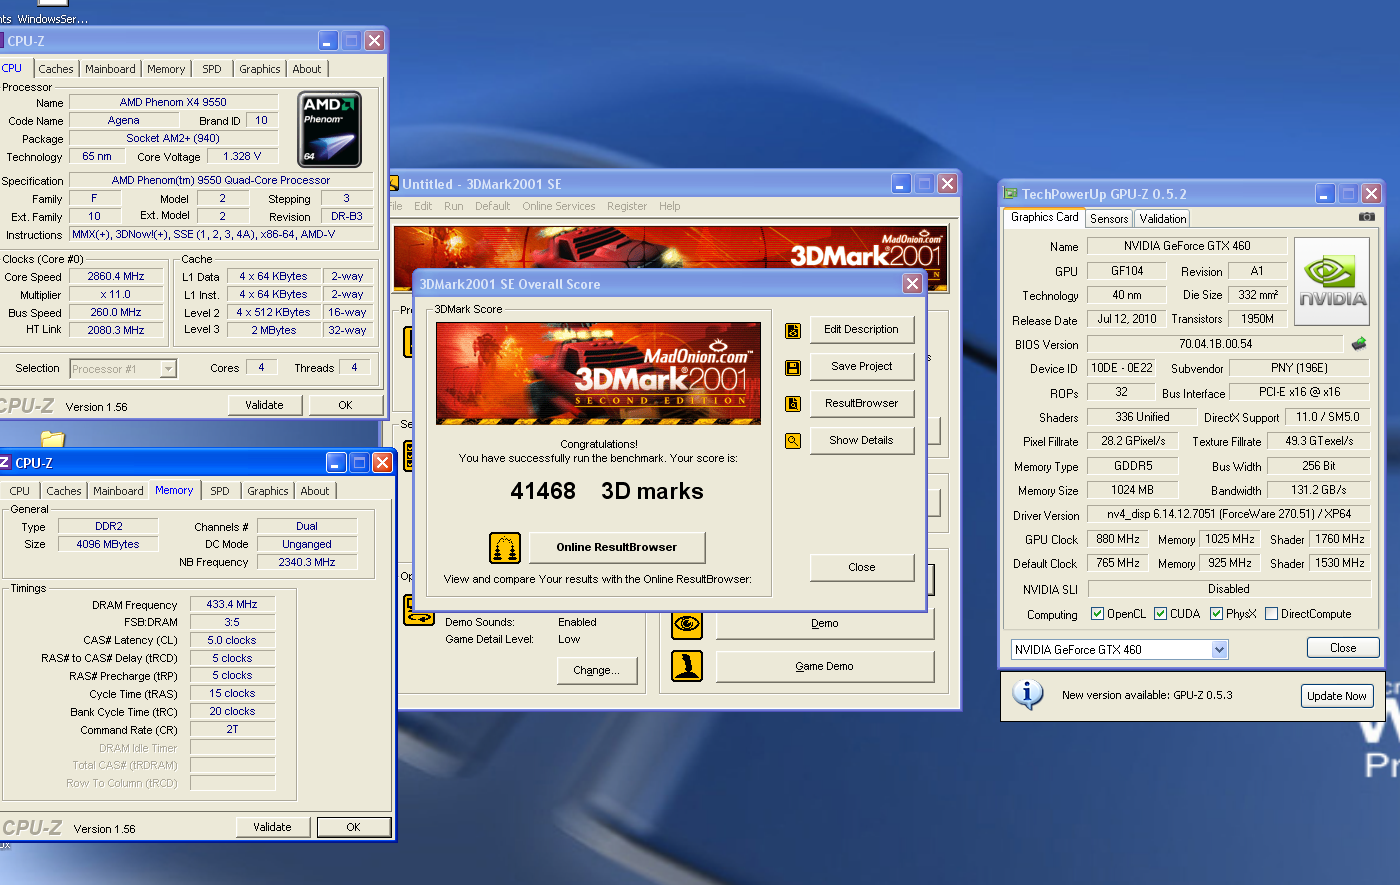Click the Close button in GPU-Z window
1400x885 pixels.
[1343, 648]
